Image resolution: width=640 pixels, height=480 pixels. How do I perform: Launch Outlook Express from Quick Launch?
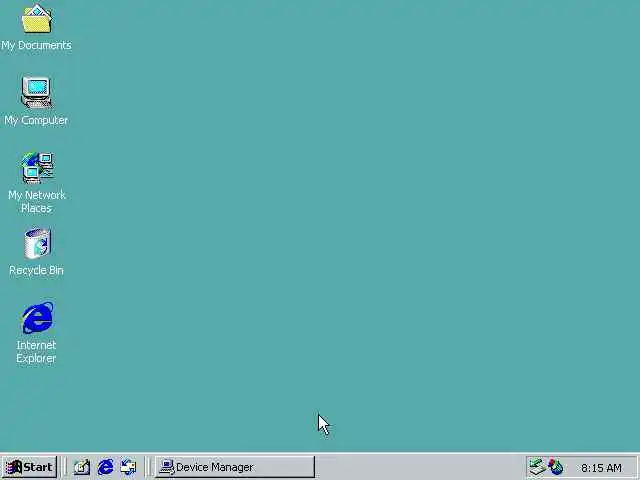pos(129,467)
